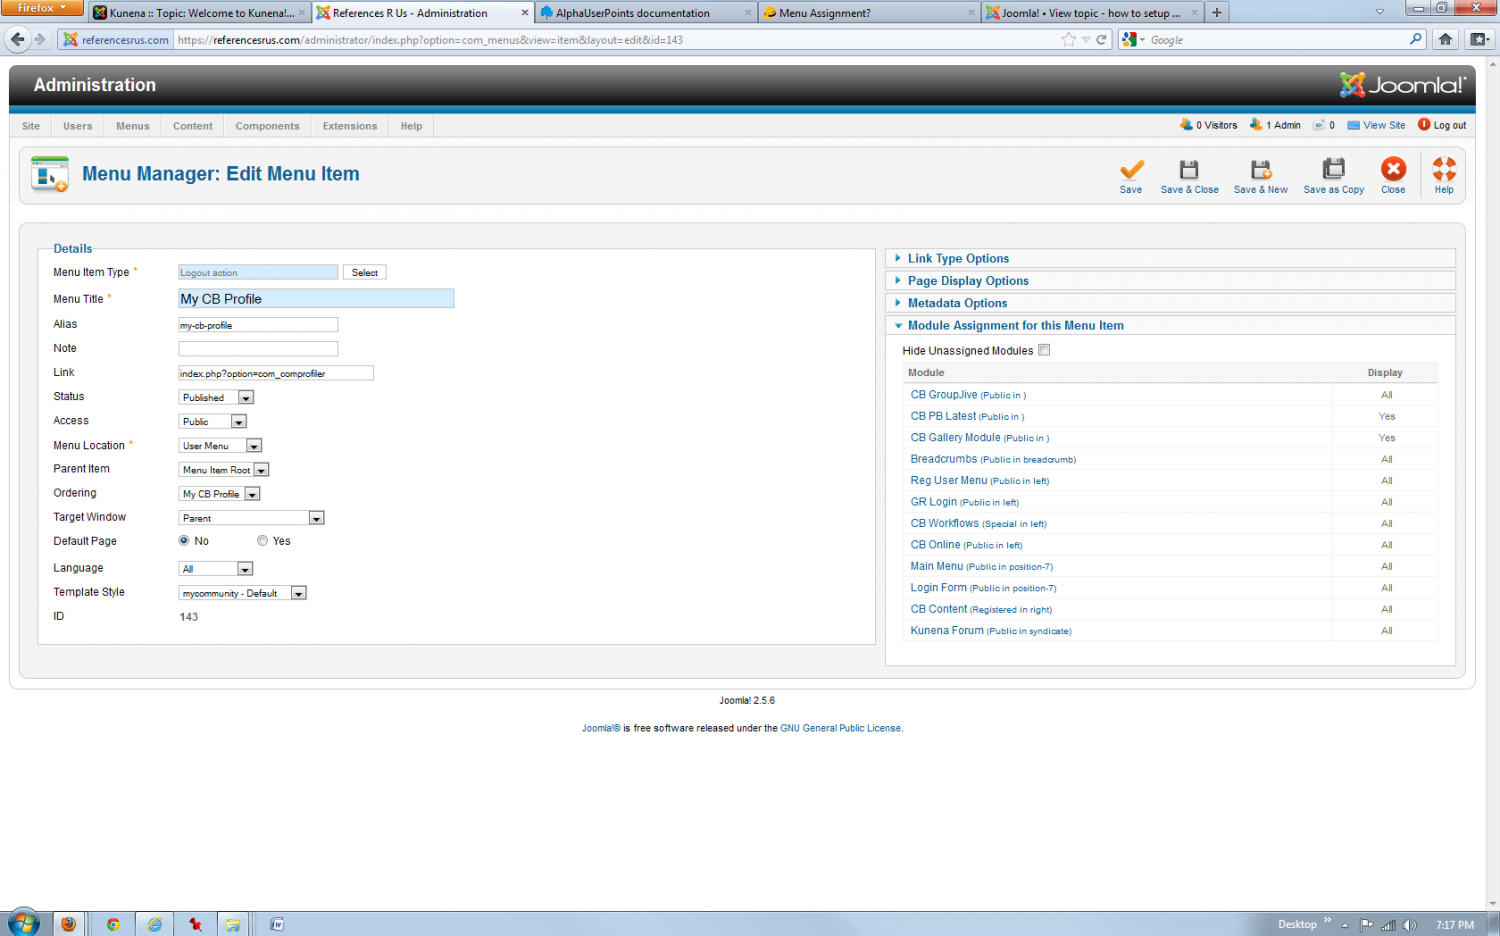
Task: Bookmark the page with the star icon
Action: click(1069, 40)
